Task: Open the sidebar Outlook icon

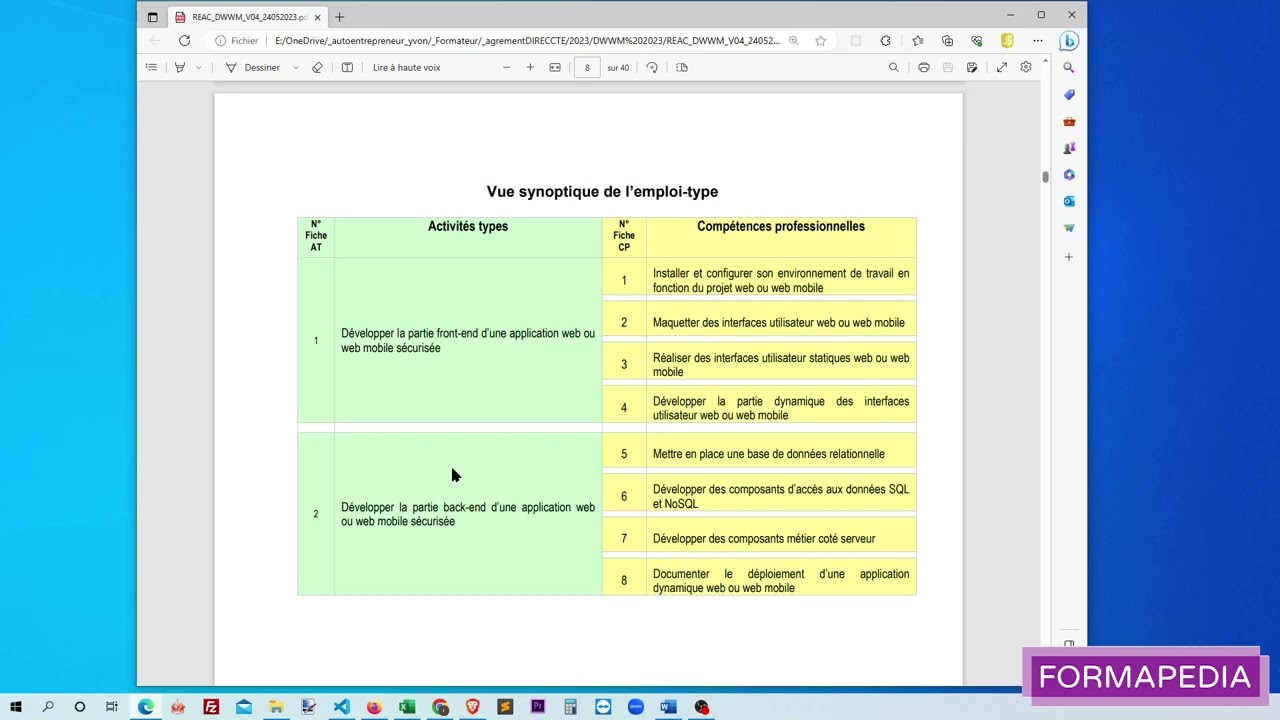Action: [x=1069, y=201]
